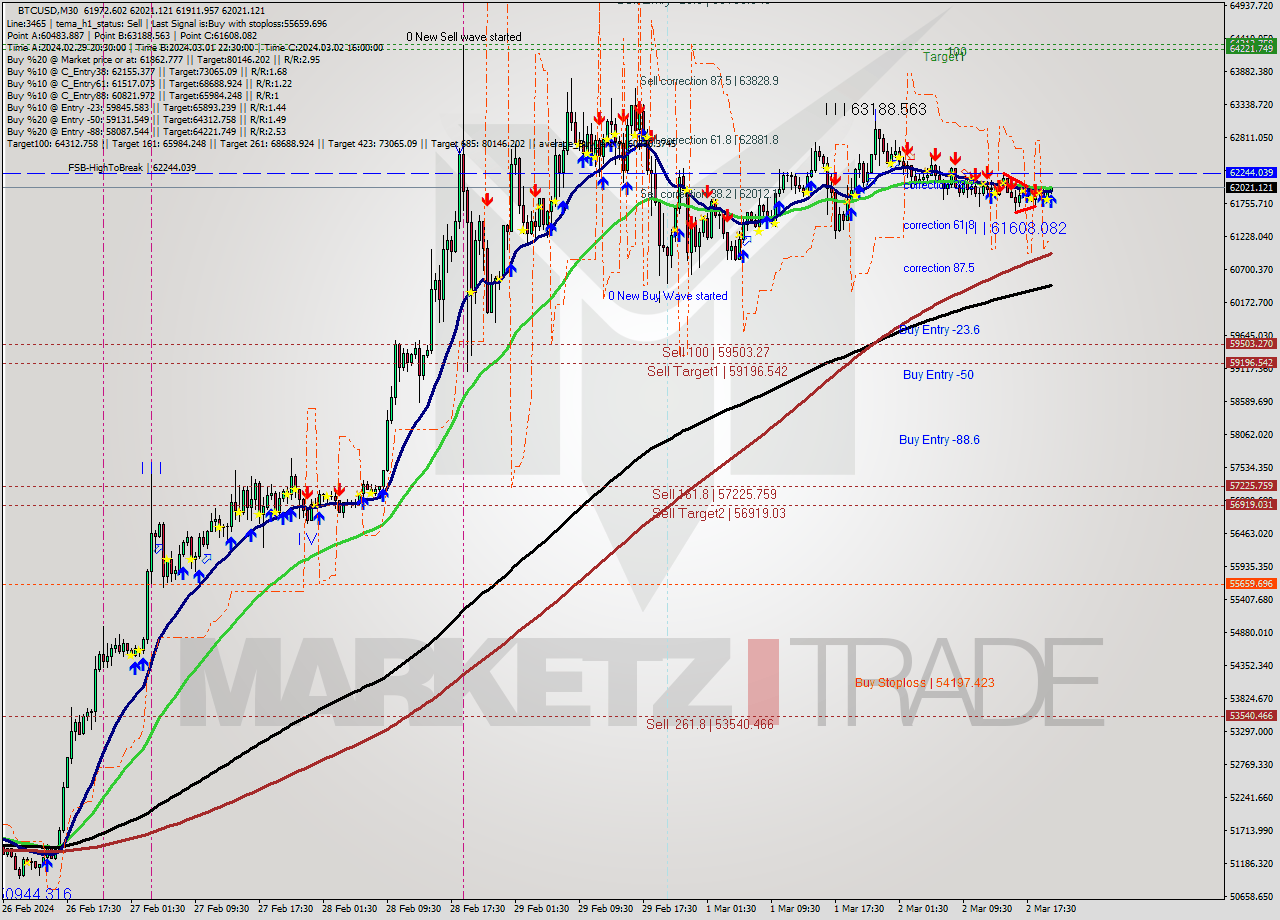Click the 'Buy Entry -23.6' label

(x=939, y=330)
